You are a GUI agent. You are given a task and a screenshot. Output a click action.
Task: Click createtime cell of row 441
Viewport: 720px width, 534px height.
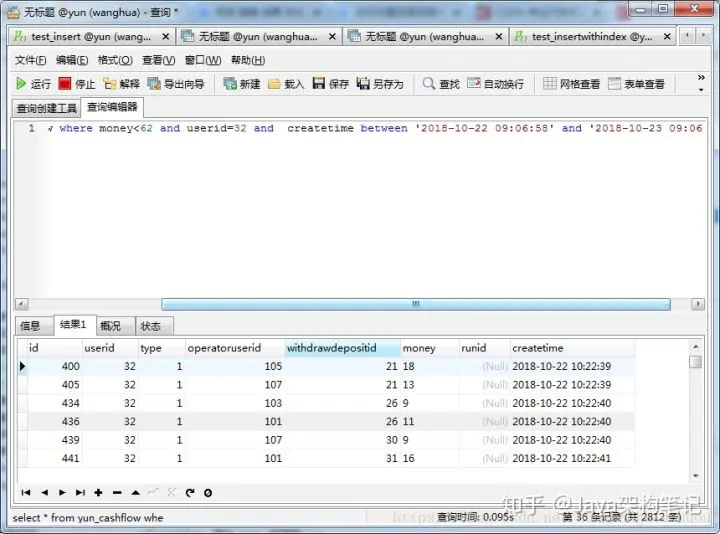click(573, 458)
